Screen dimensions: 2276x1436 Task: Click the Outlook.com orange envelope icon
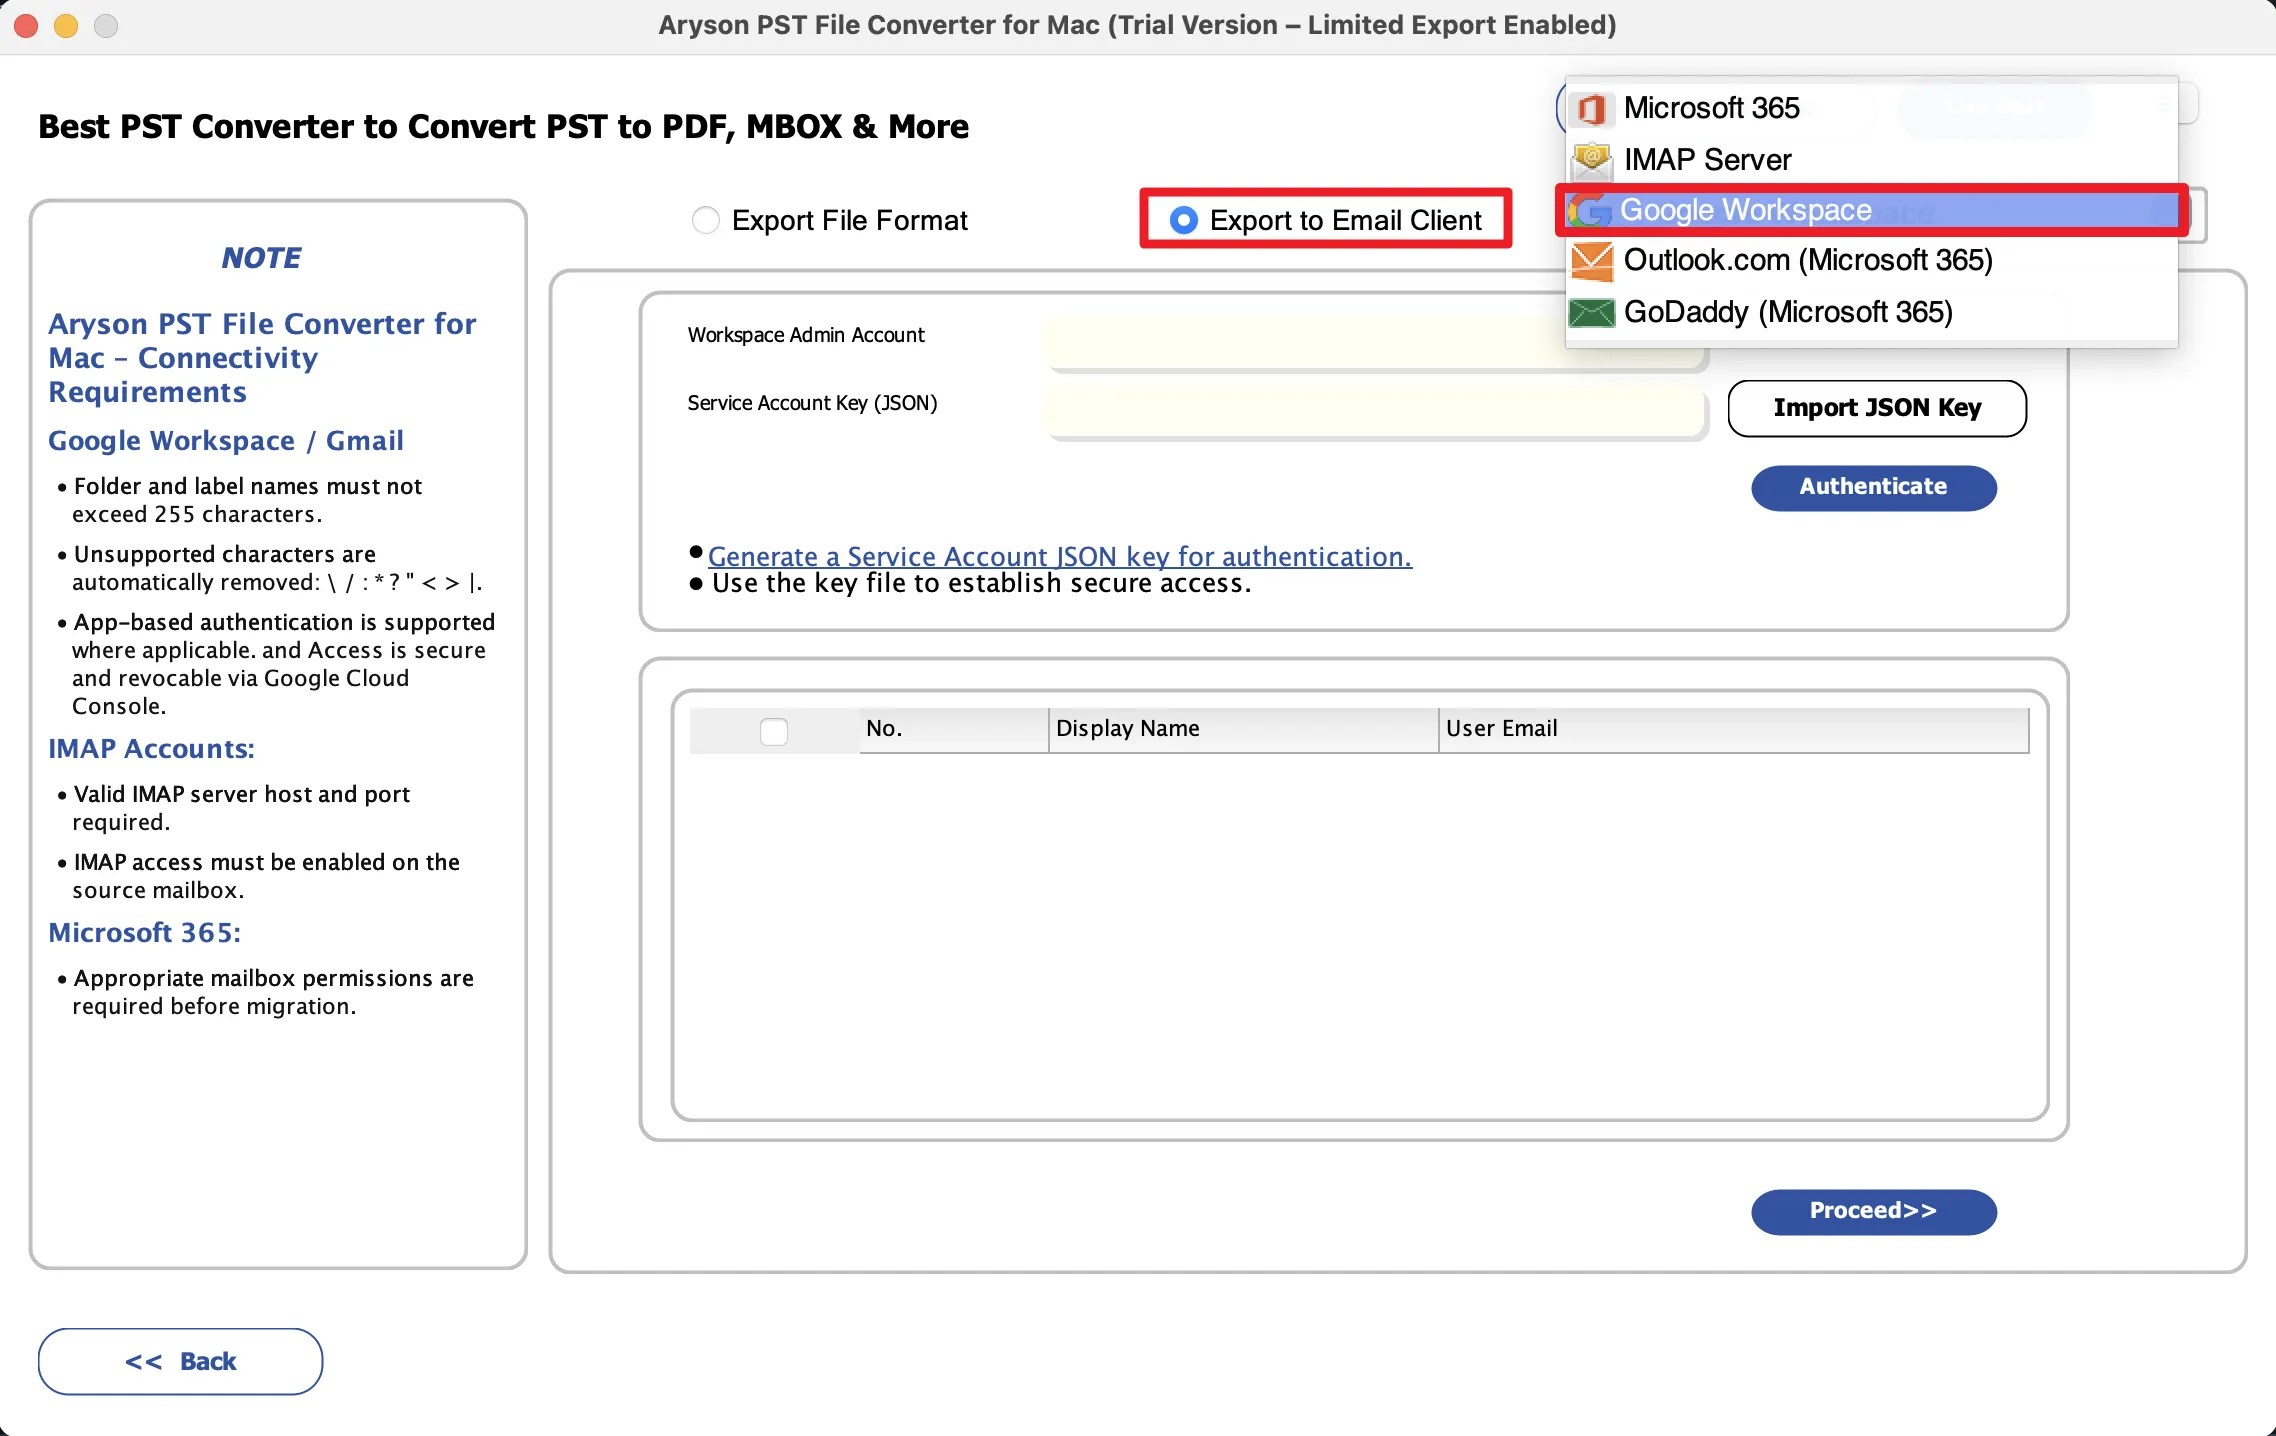1592,261
